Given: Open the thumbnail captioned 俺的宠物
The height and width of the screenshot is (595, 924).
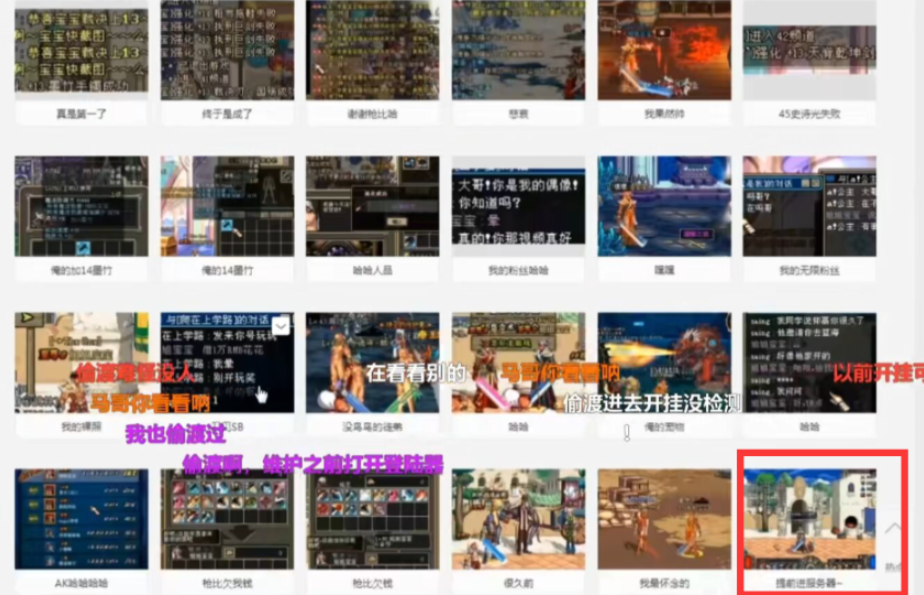Looking at the screenshot, I should (664, 362).
